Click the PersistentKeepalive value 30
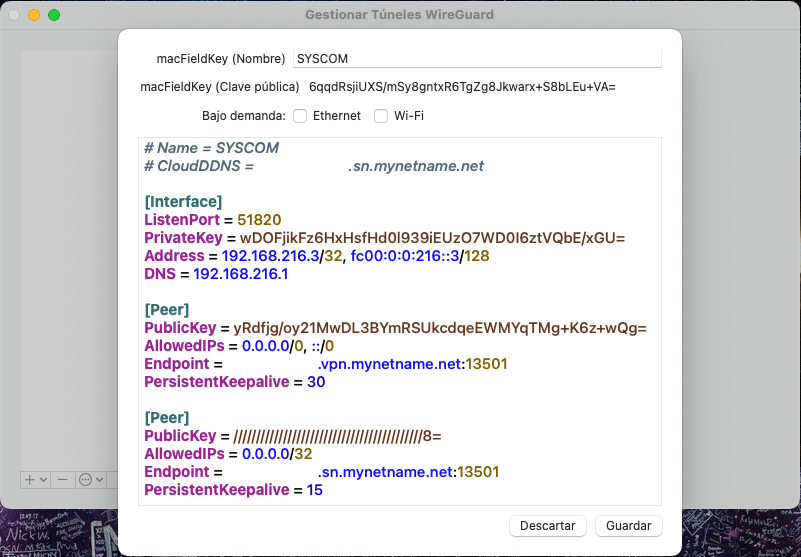The image size is (801, 557). (316, 382)
